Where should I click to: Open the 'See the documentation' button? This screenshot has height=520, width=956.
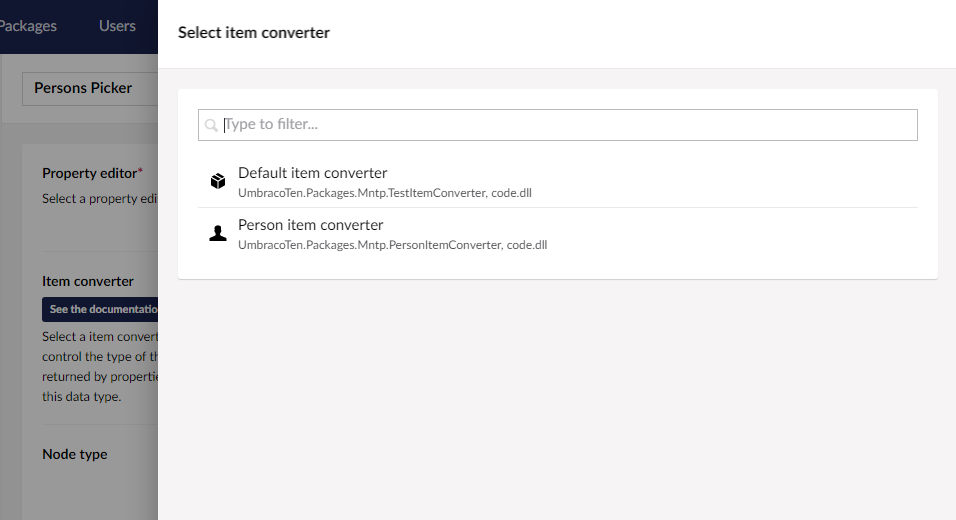click(100, 310)
